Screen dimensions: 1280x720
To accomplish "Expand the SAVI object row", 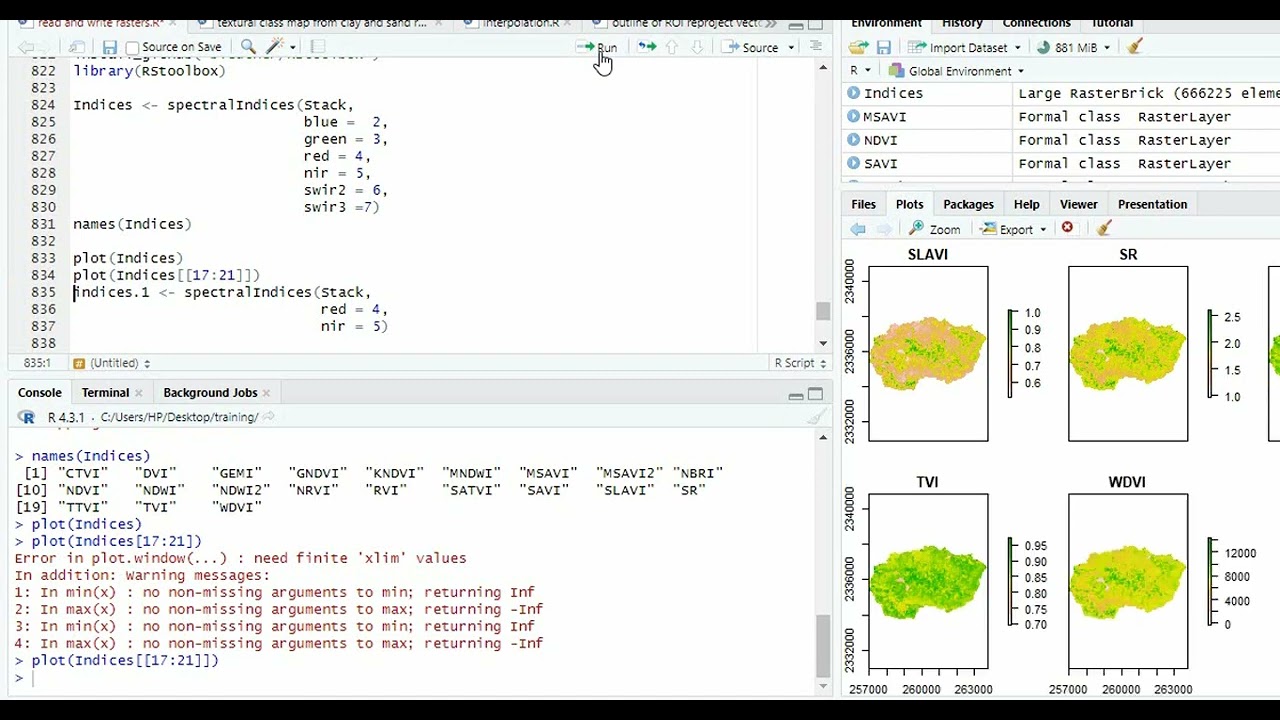I will coord(853,163).
